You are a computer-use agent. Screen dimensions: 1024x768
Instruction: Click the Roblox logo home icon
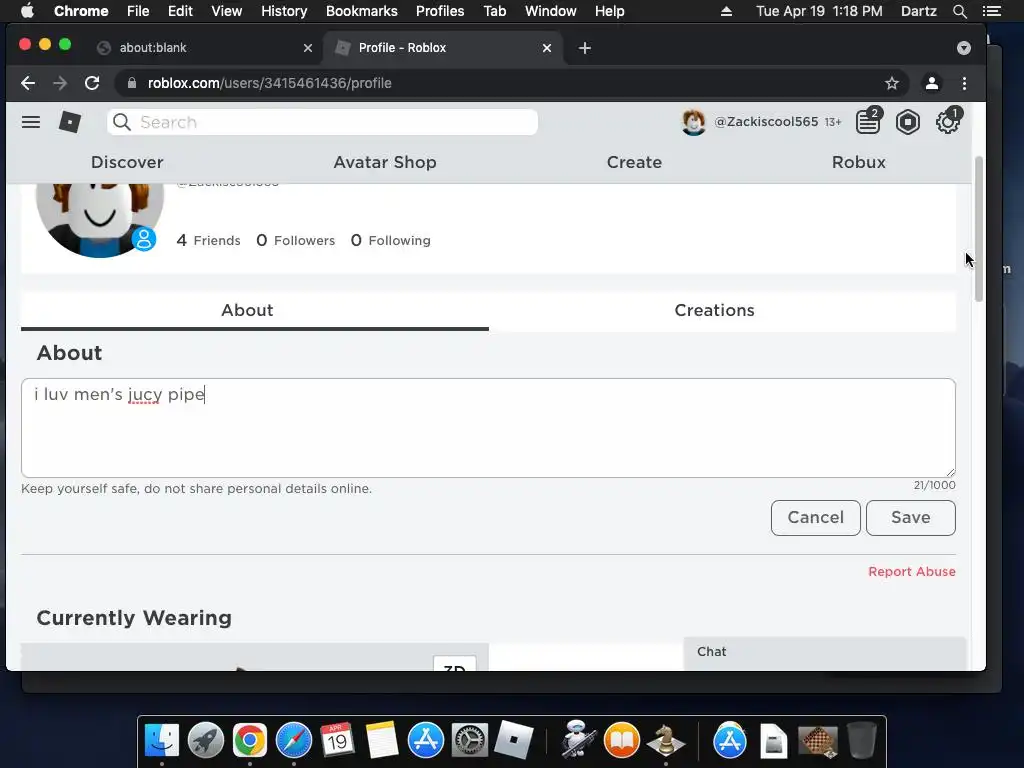pos(70,122)
